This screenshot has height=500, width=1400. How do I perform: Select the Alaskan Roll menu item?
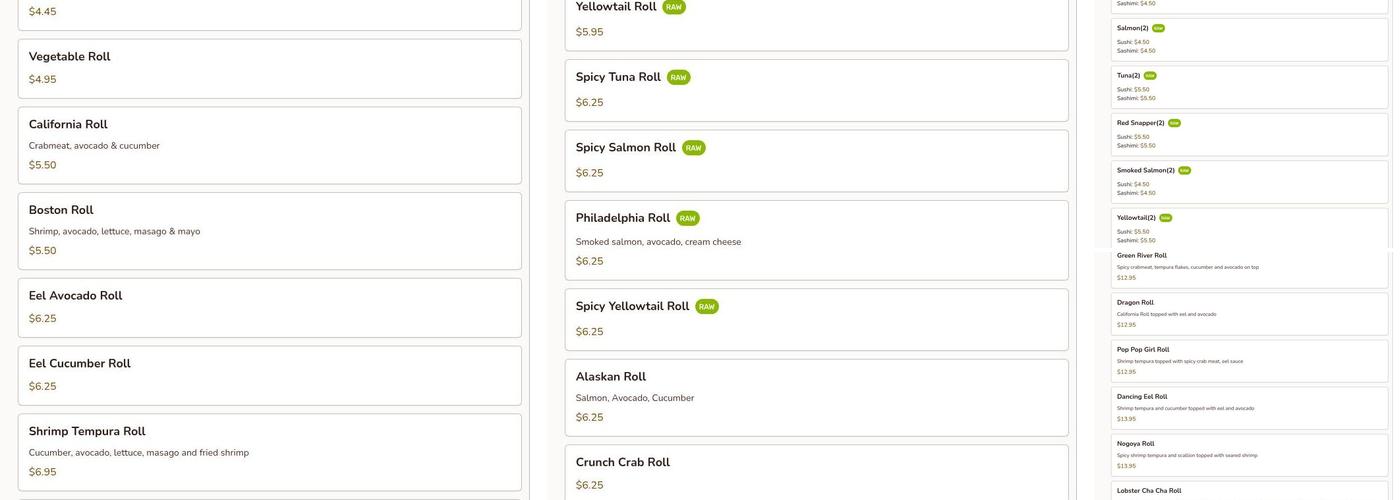[816, 397]
